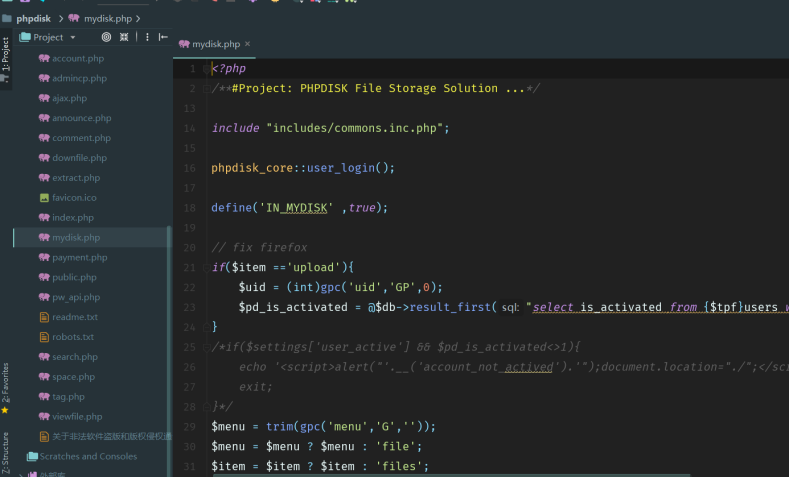The height and width of the screenshot is (478, 789).
Task: Click the text file icon of robots.txt
Action: tap(44, 337)
